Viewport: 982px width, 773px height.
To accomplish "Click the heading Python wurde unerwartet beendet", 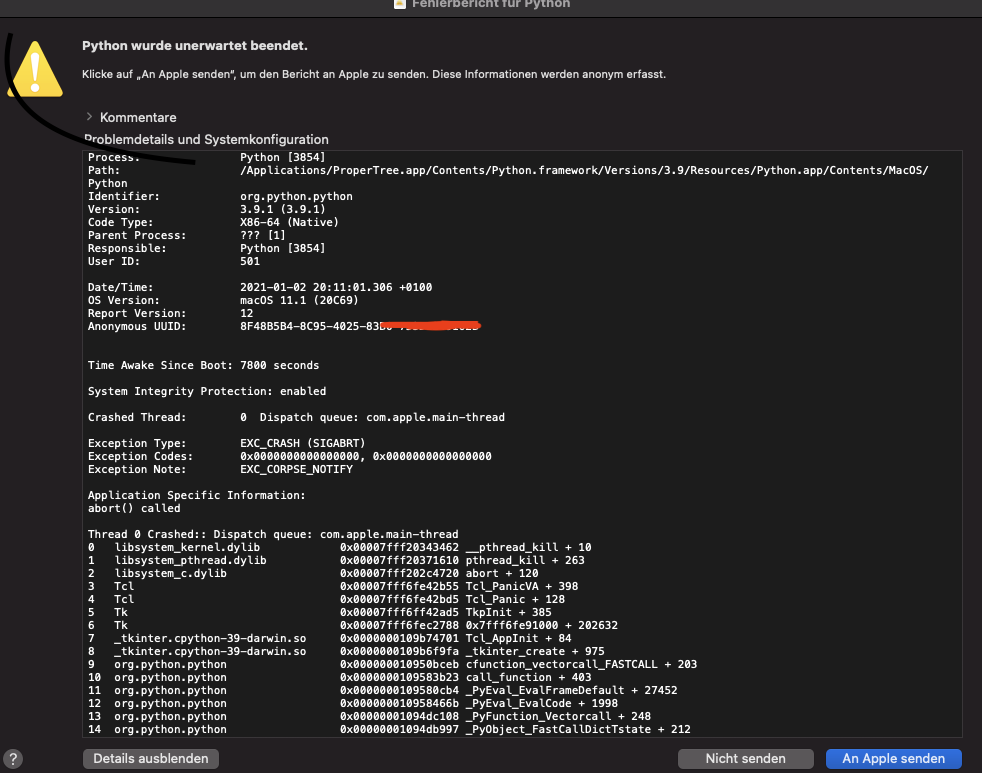I will pos(194,46).
